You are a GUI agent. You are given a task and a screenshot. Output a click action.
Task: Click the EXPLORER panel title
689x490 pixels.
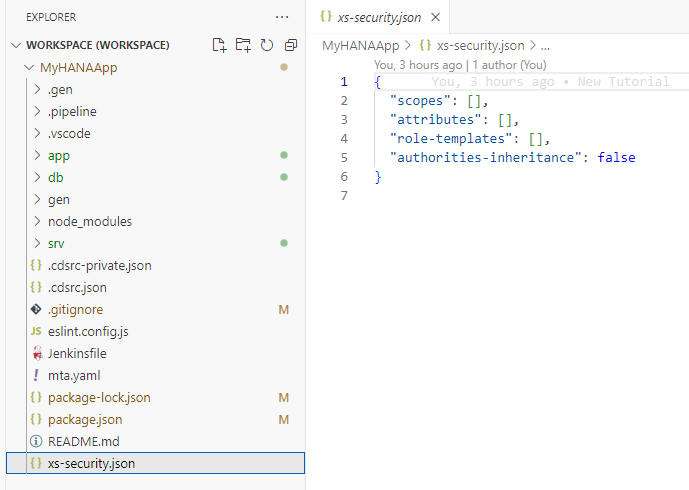(51, 17)
